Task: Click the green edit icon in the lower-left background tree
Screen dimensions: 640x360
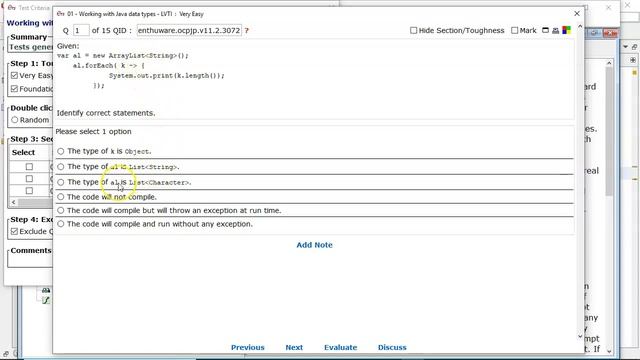Action: tap(46, 300)
